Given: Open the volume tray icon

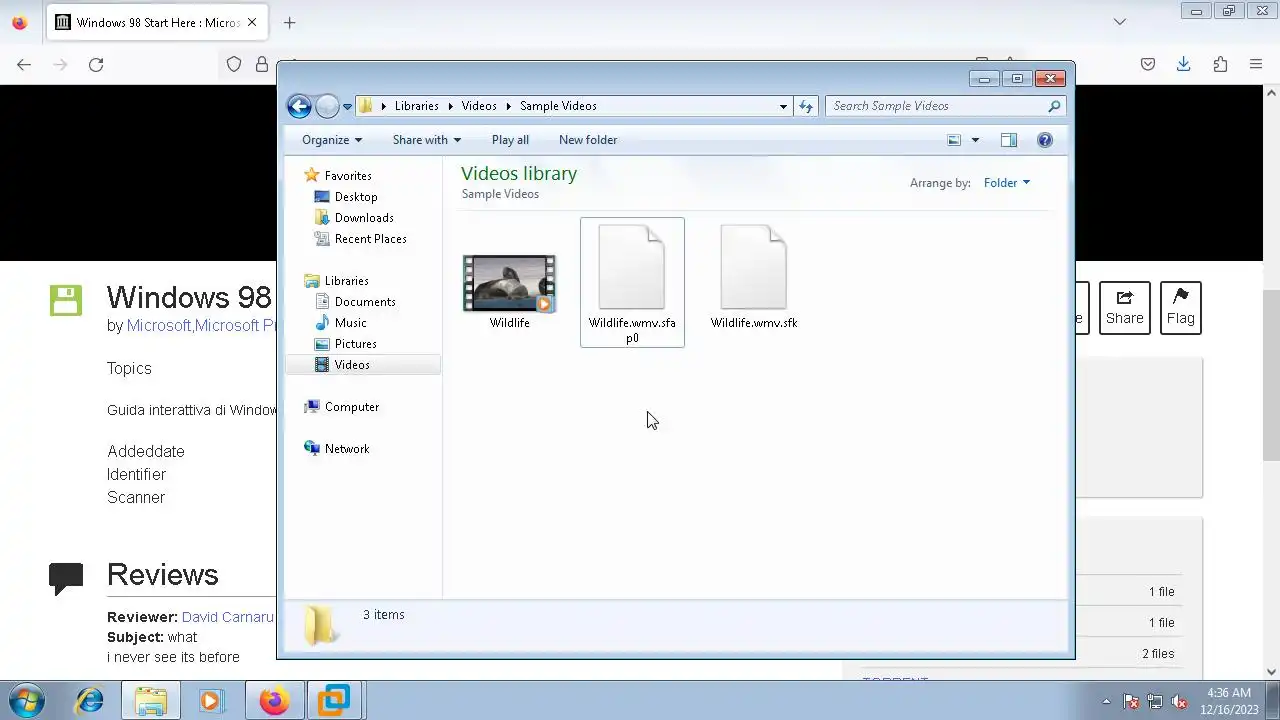Looking at the screenshot, I should [x=1179, y=701].
